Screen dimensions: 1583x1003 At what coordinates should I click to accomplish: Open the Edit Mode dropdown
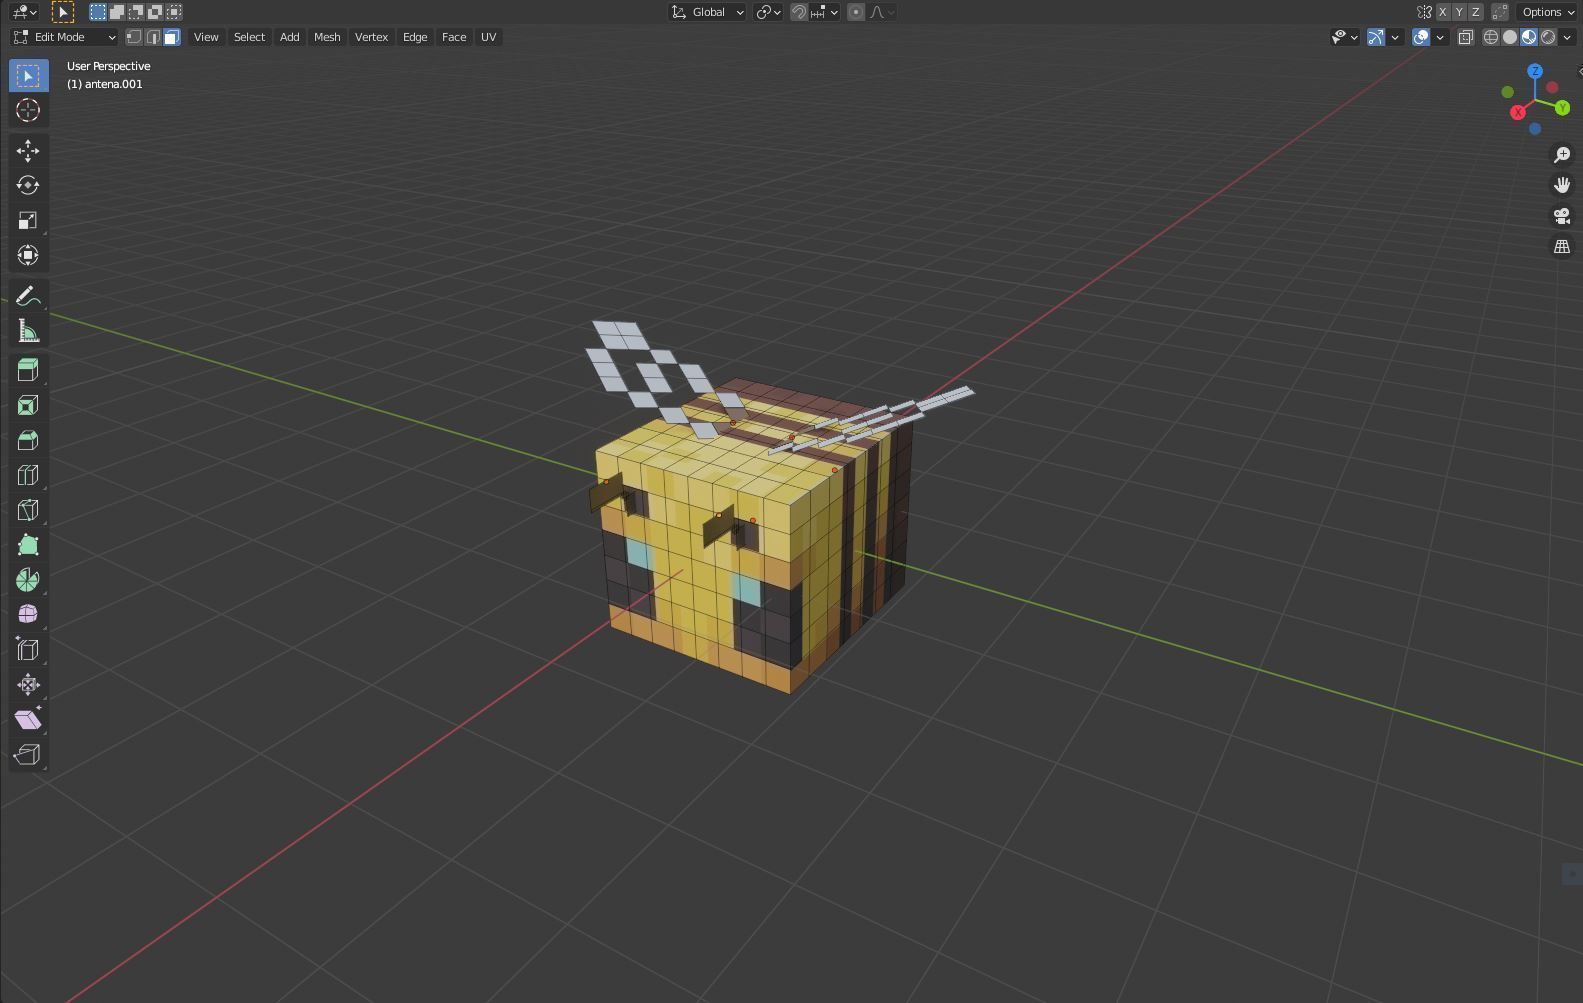tap(64, 37)
